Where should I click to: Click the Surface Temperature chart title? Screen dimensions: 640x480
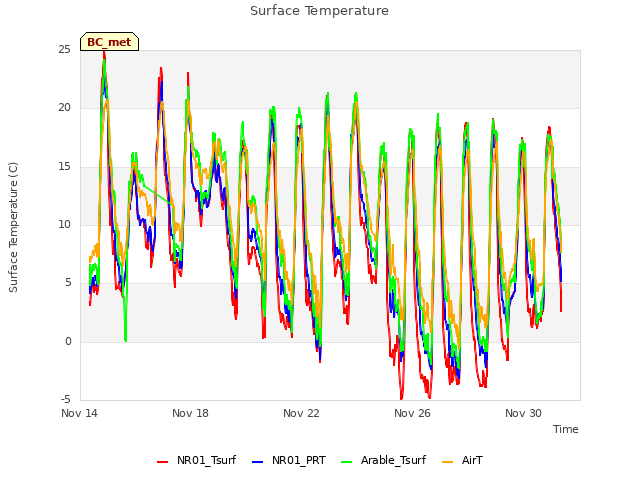point(319,11)
